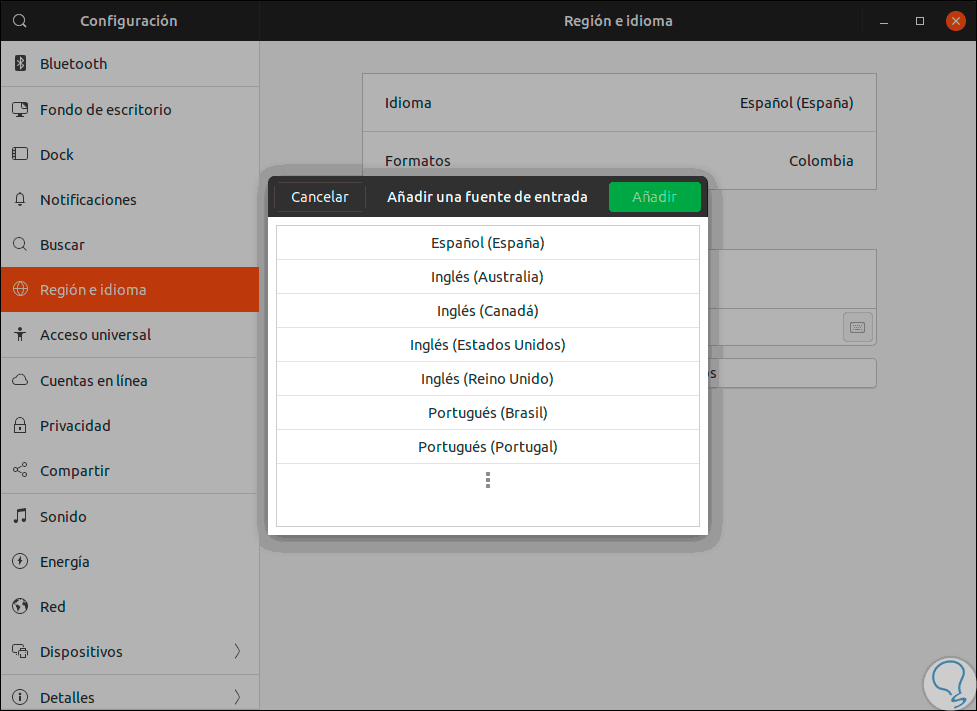Open the Energía settings panel
The height and width of the screenshot is (711, 977).
[x=65, y=562]
